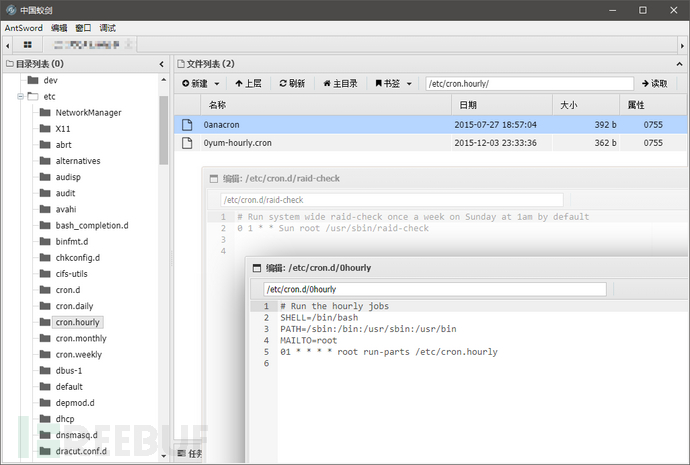
Task: Go up one level with 上层
Action: point(249,83)
